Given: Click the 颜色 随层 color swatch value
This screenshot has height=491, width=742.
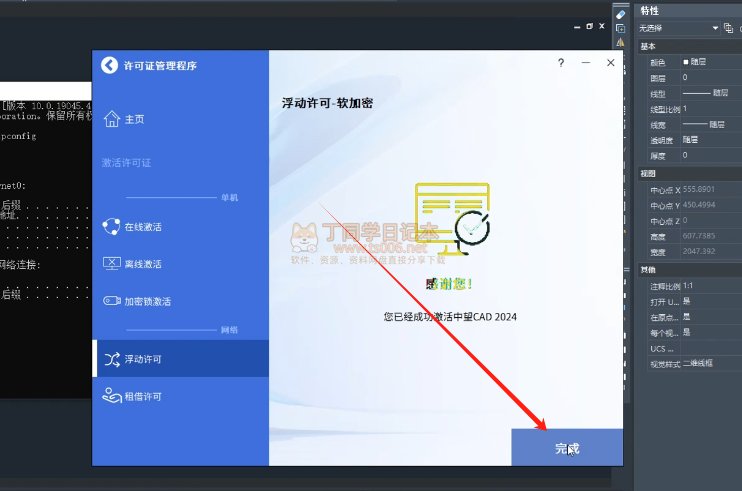Looking at the screenshot, I should (695, 62).
